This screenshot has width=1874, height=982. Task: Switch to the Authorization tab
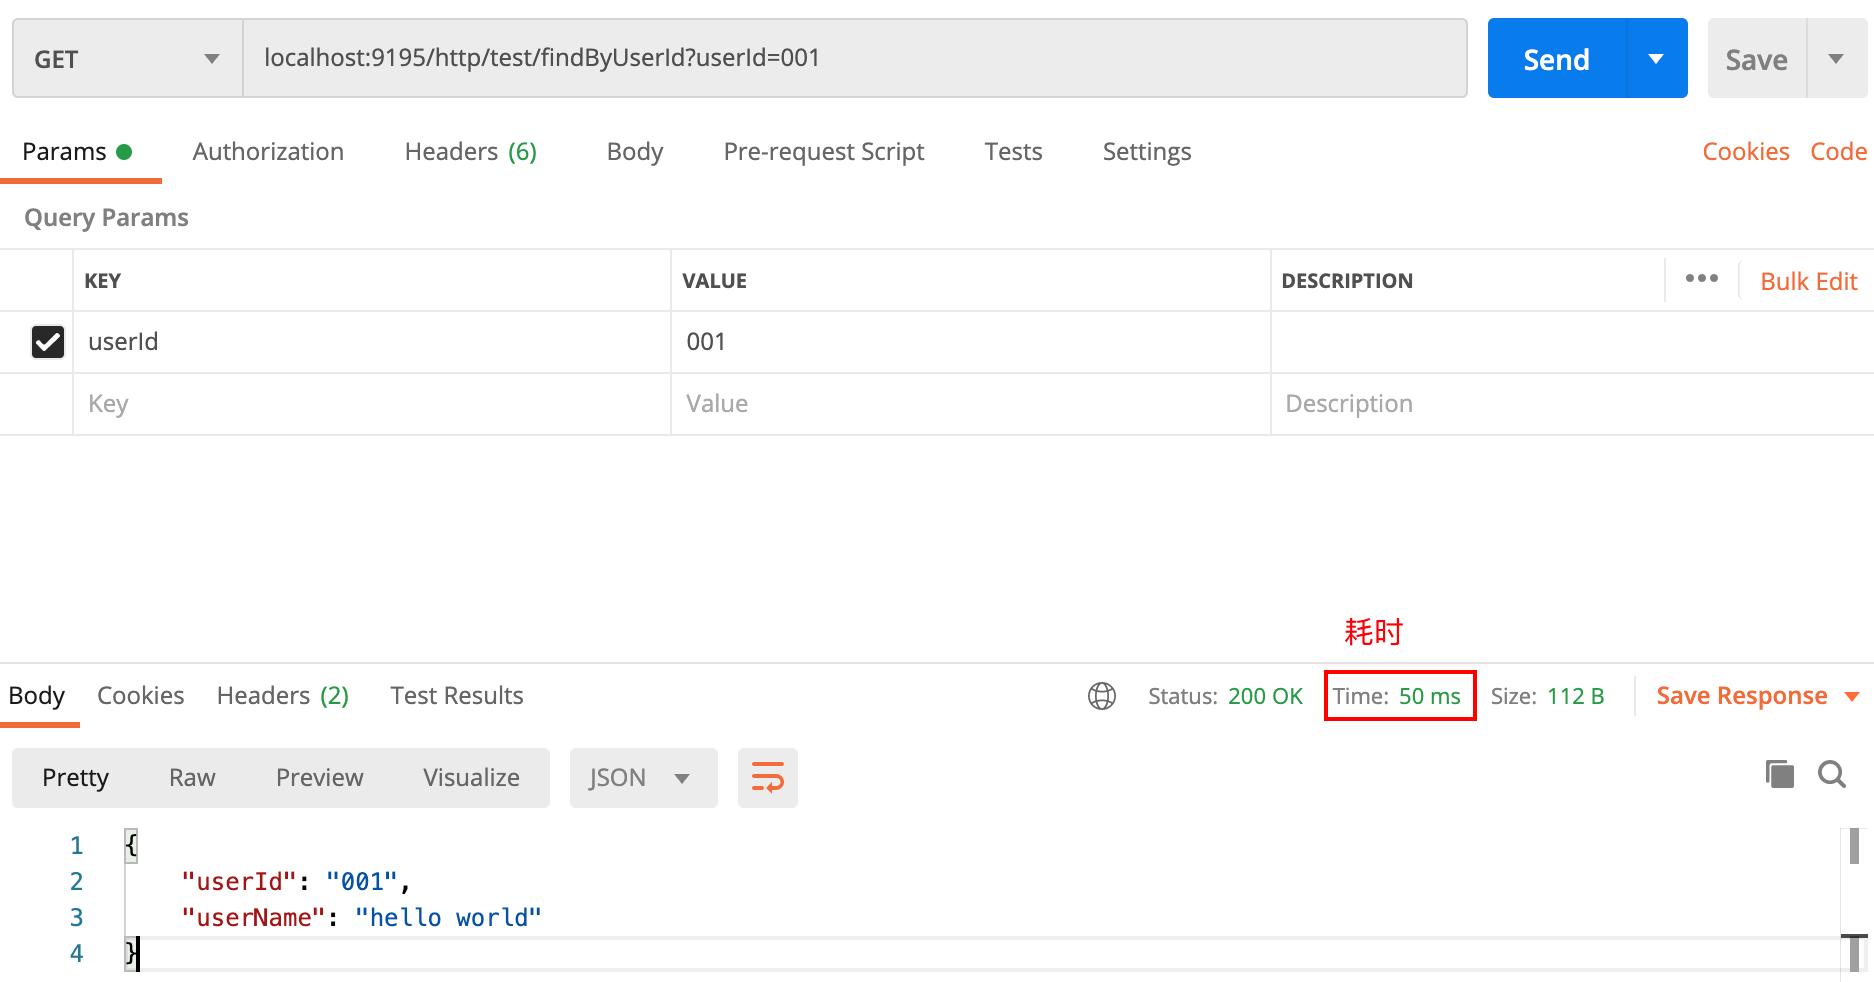coord(268,152)
